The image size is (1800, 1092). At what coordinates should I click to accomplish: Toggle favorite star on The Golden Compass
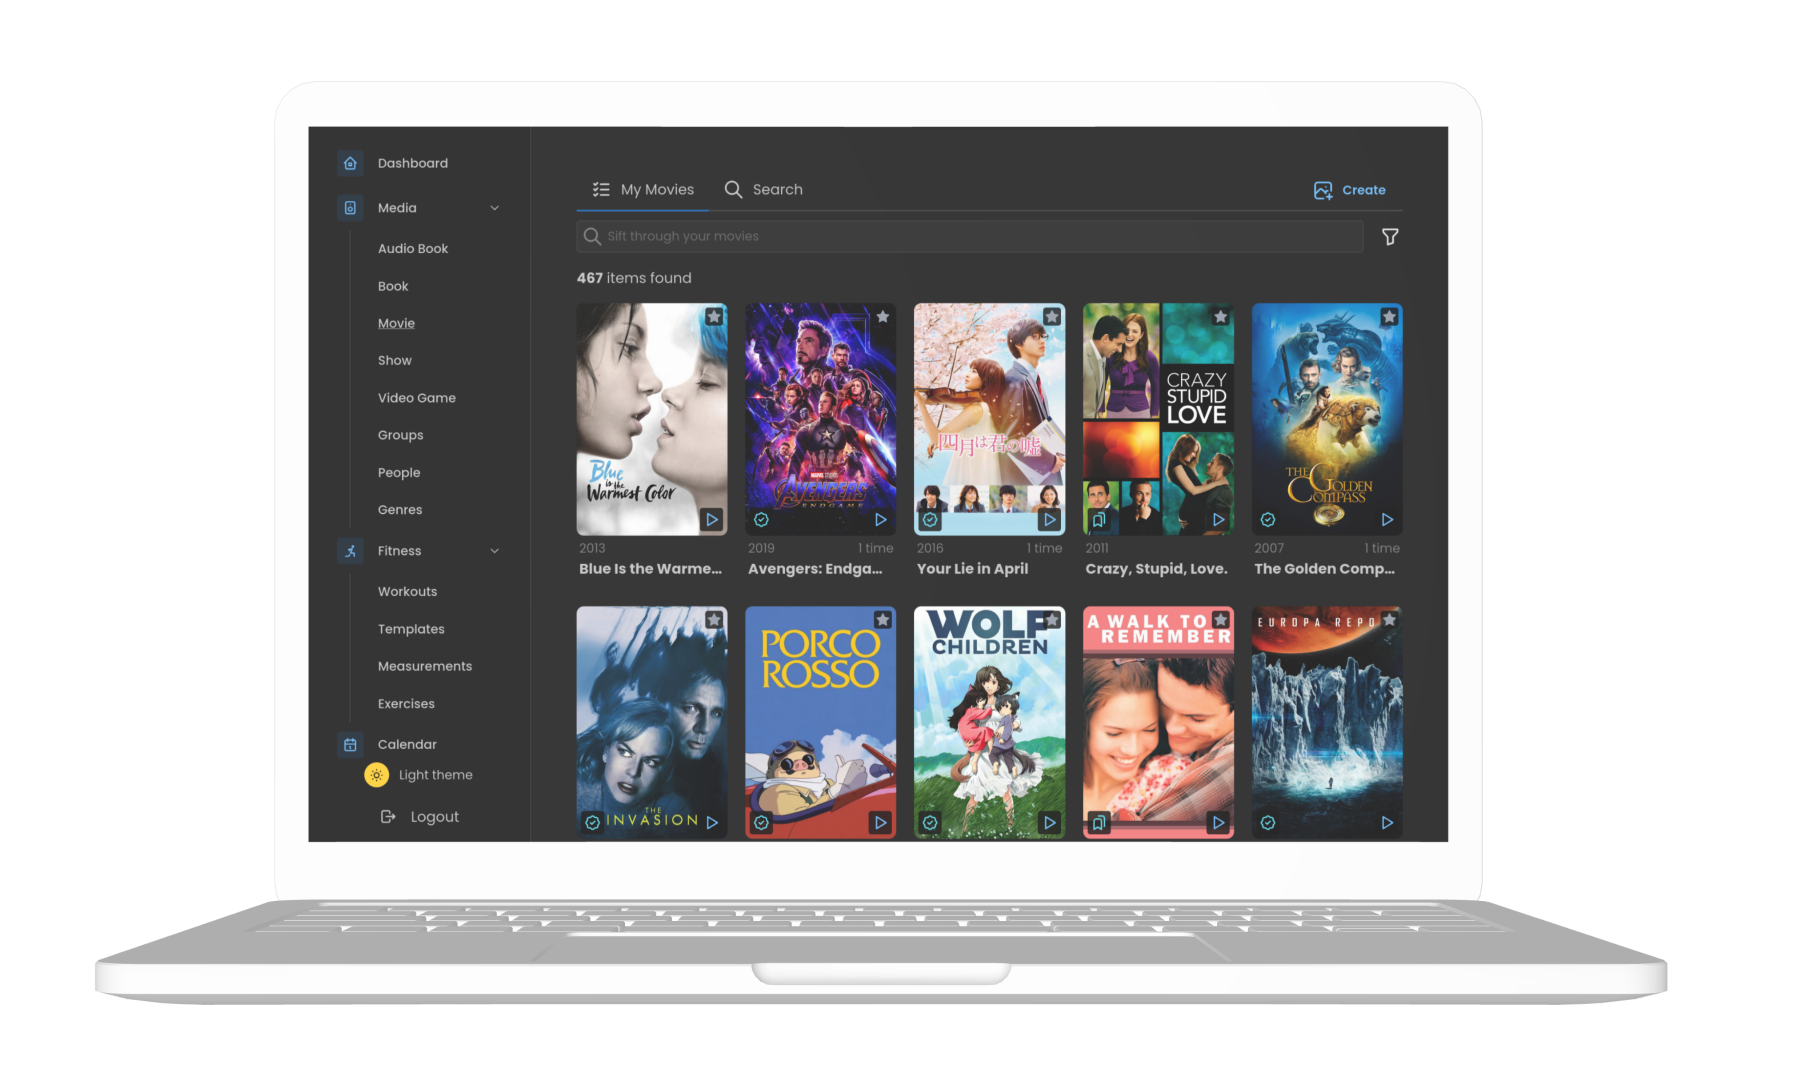coord(1390,317)
